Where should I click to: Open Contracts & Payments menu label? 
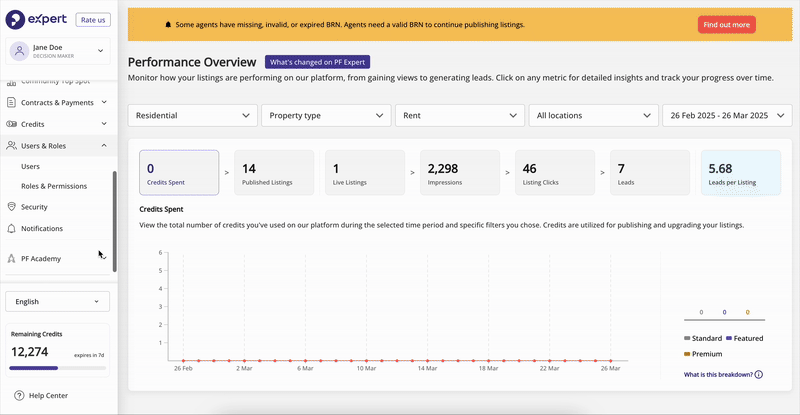point(57,103)
